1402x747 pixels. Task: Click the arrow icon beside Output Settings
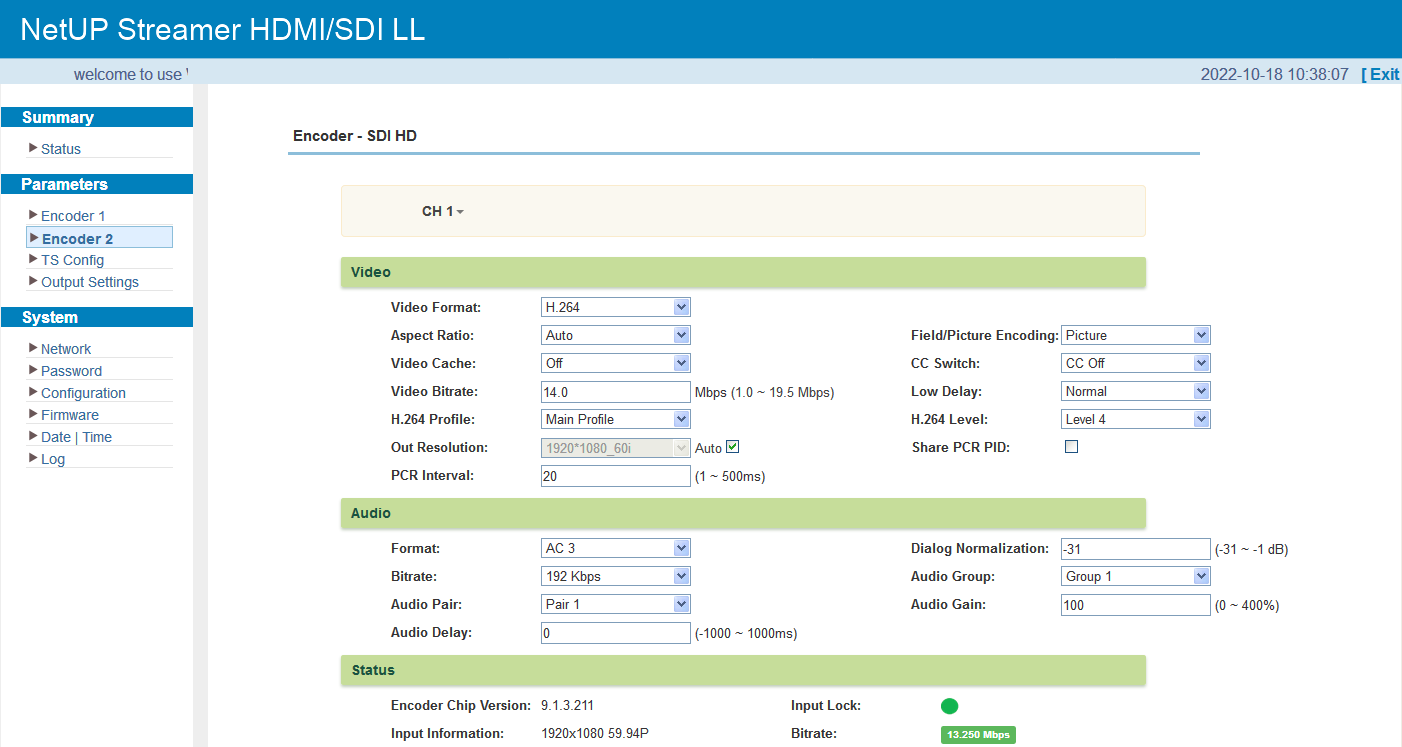pyautogui.click(x=34, y=281)
